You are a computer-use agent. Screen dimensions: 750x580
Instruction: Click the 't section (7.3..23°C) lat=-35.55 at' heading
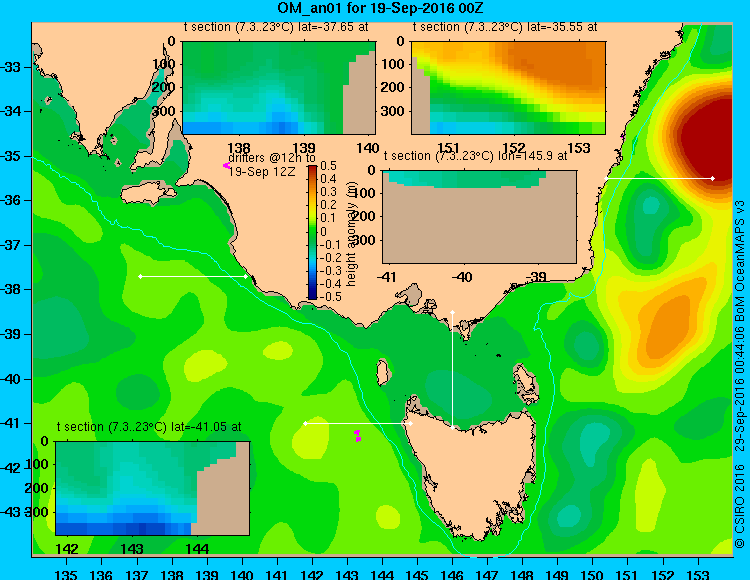(x=505, y=27)
